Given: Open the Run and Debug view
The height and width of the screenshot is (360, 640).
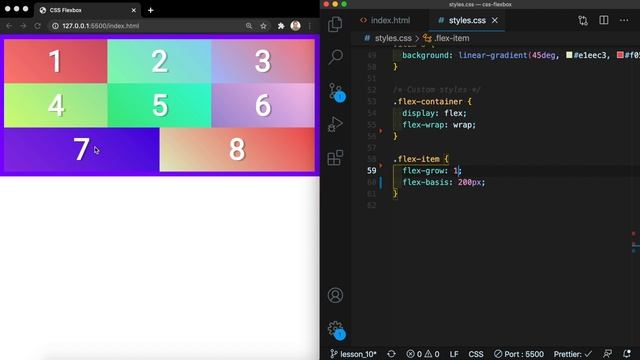Looking at the screenshot, I should pyautogui.click(x=335, y=124).
